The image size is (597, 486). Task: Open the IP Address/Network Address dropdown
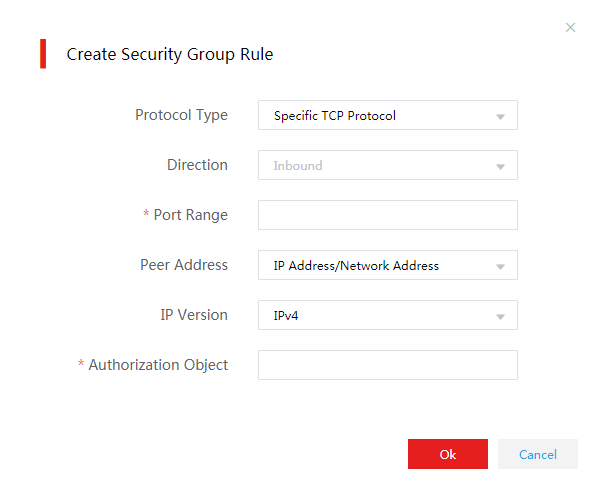pyautogui.click(x=388, y=265)
